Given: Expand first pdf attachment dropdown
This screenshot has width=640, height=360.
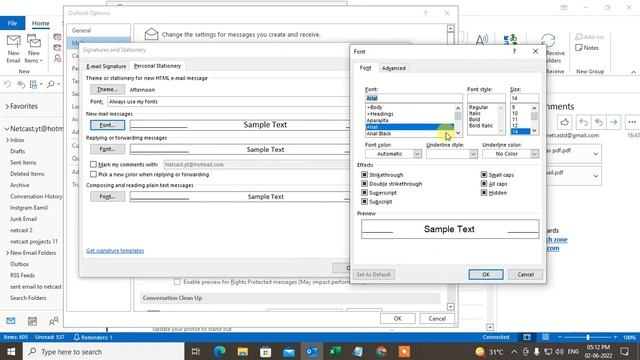Looking at the screenshot, I should (596, 154).
